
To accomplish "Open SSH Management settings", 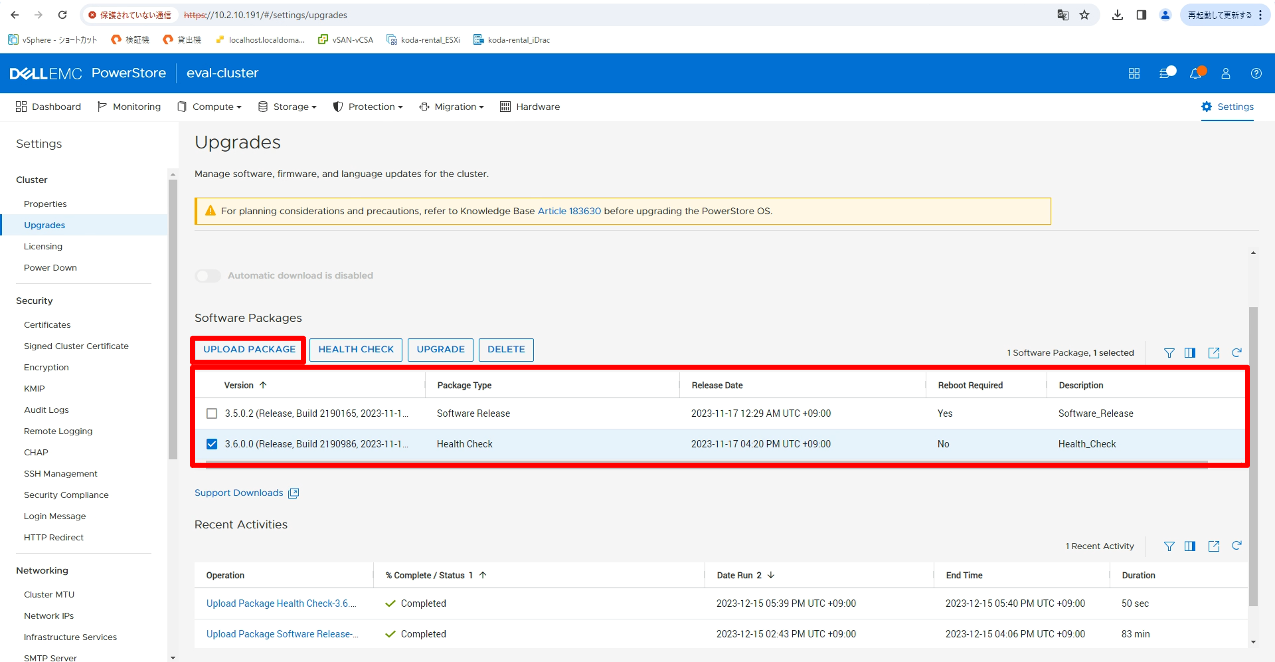I will [x=61, y=474].
